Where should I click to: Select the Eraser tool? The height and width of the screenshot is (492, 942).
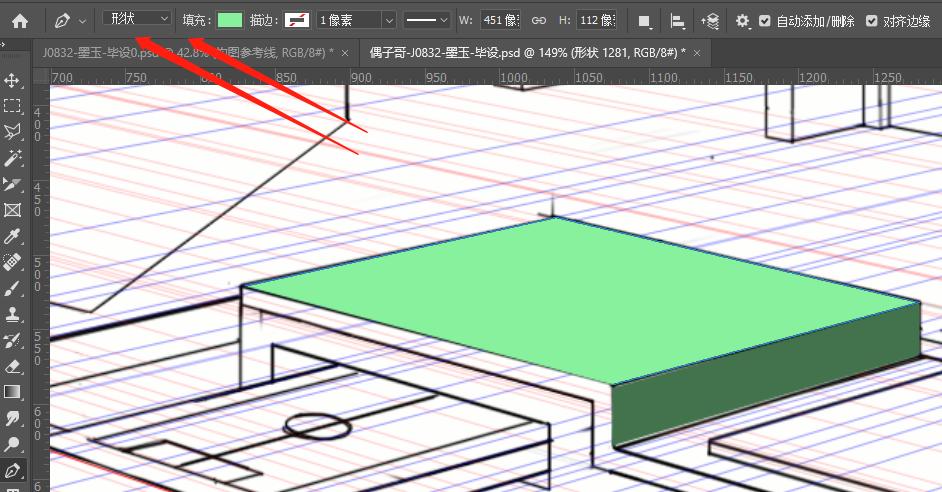tap(13, 366)
